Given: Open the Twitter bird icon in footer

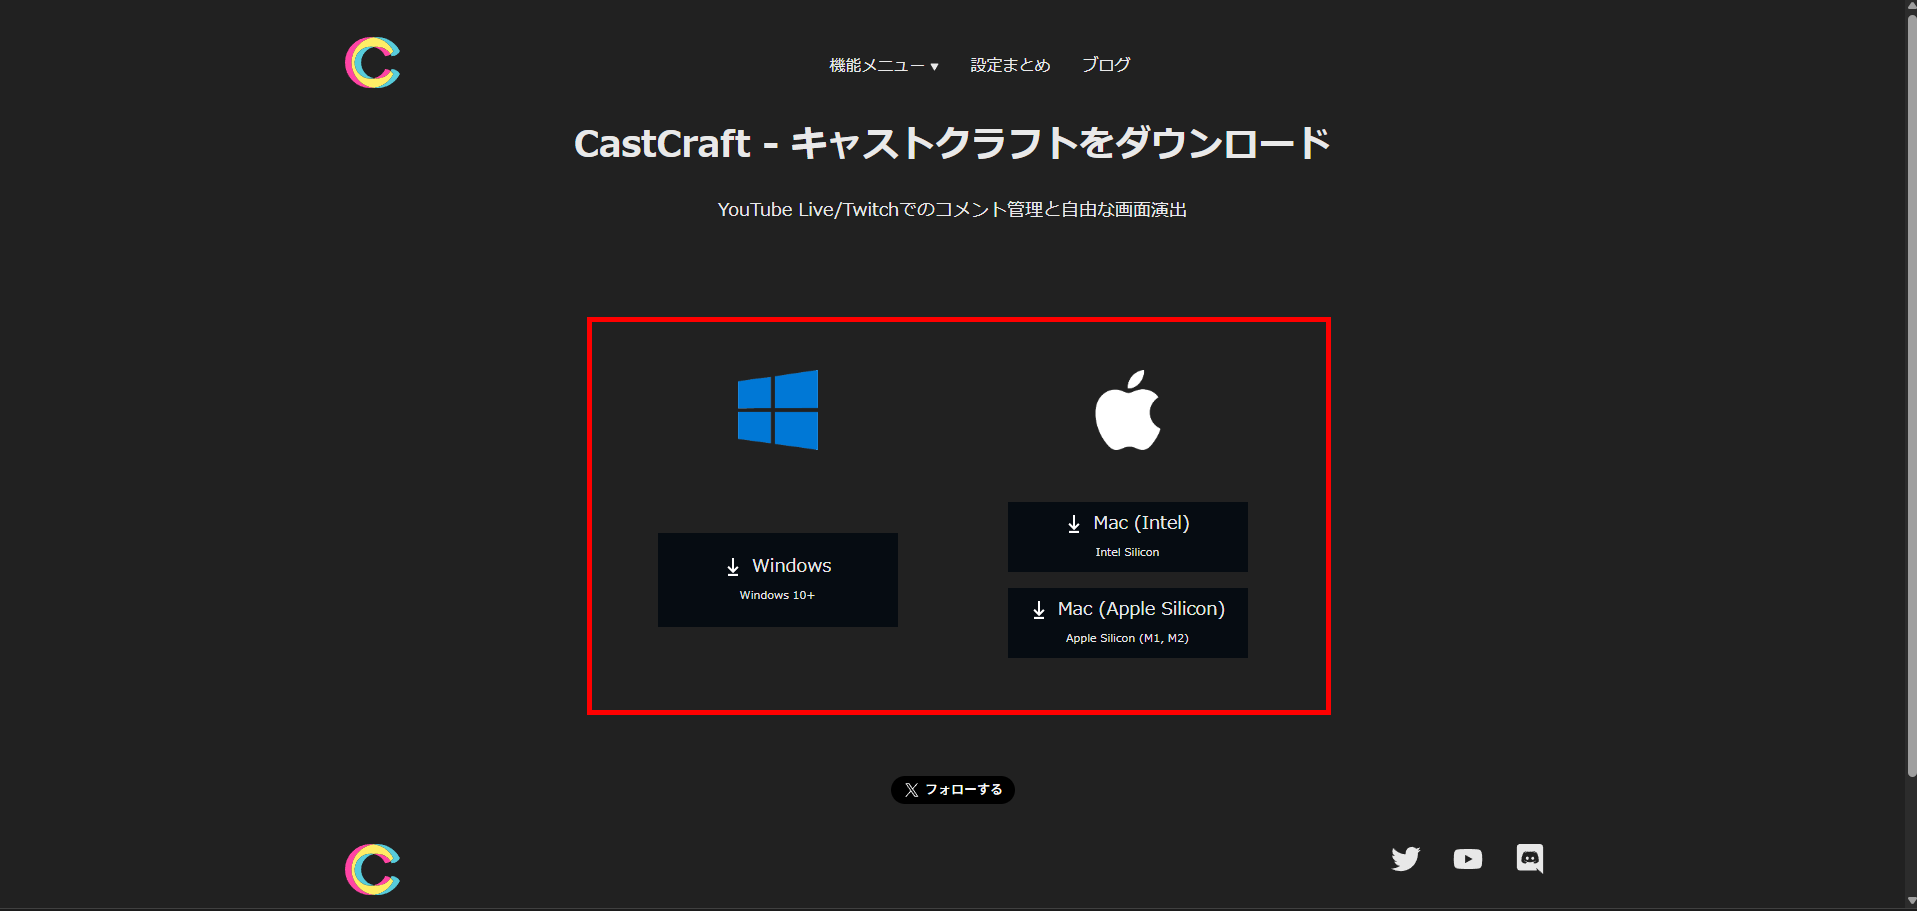Looking at the screenshot, I should click(1406, 859).
